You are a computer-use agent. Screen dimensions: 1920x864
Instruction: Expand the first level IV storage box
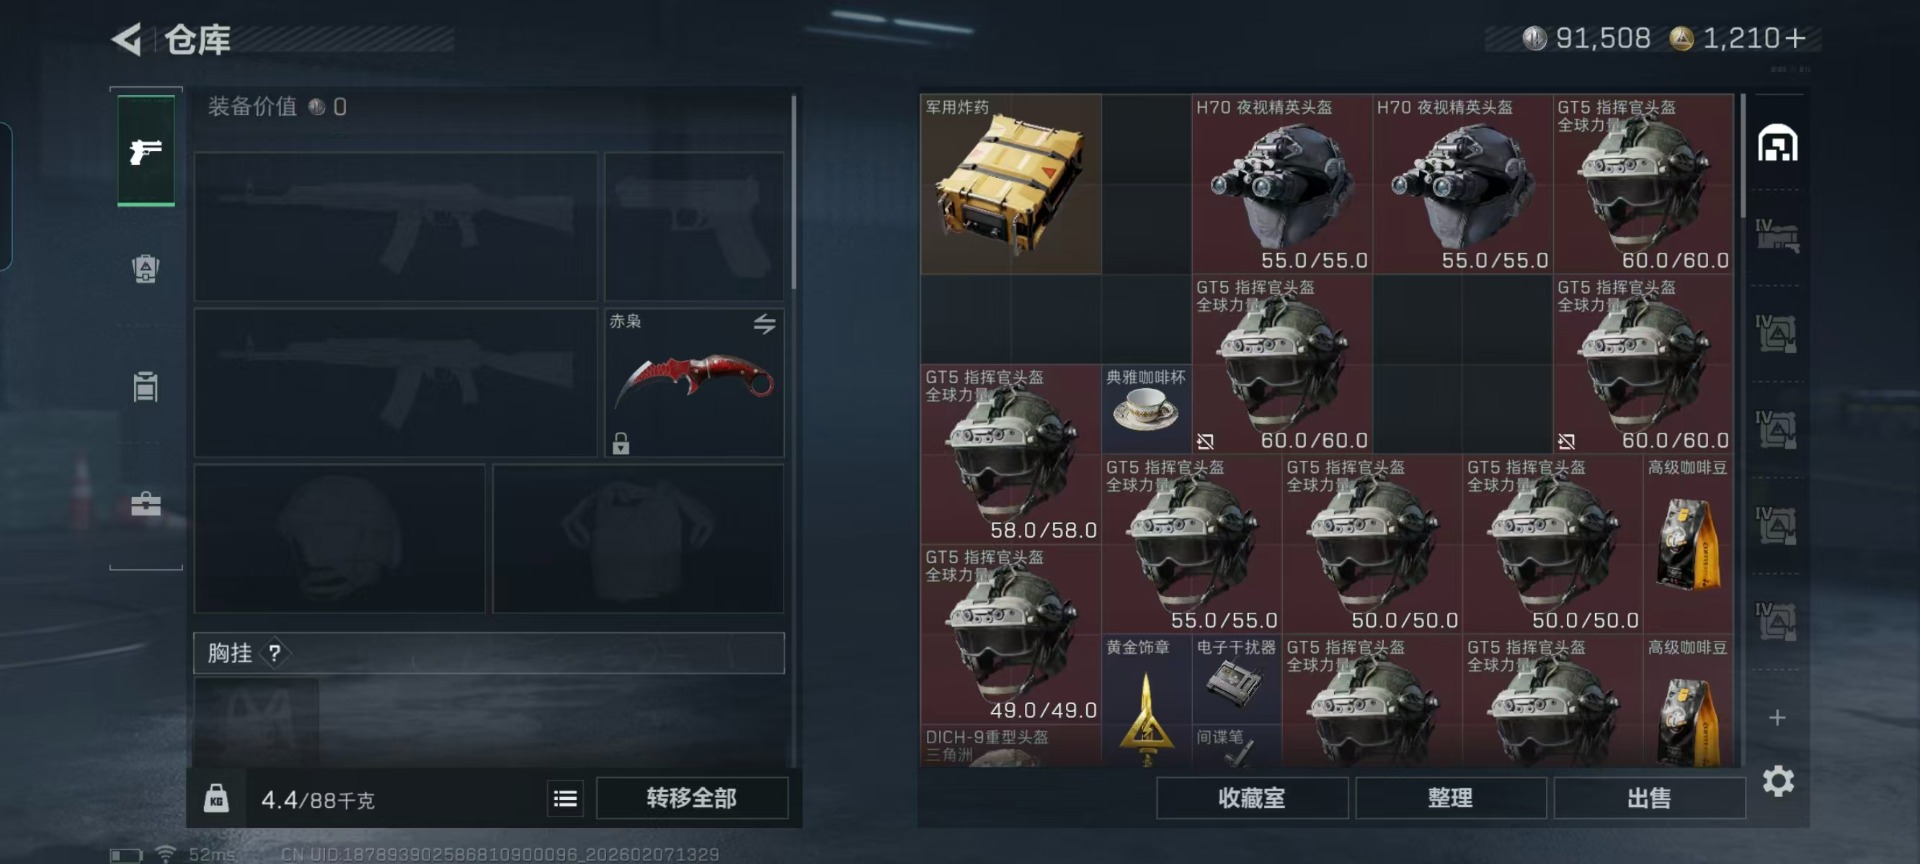[1777, 235]
